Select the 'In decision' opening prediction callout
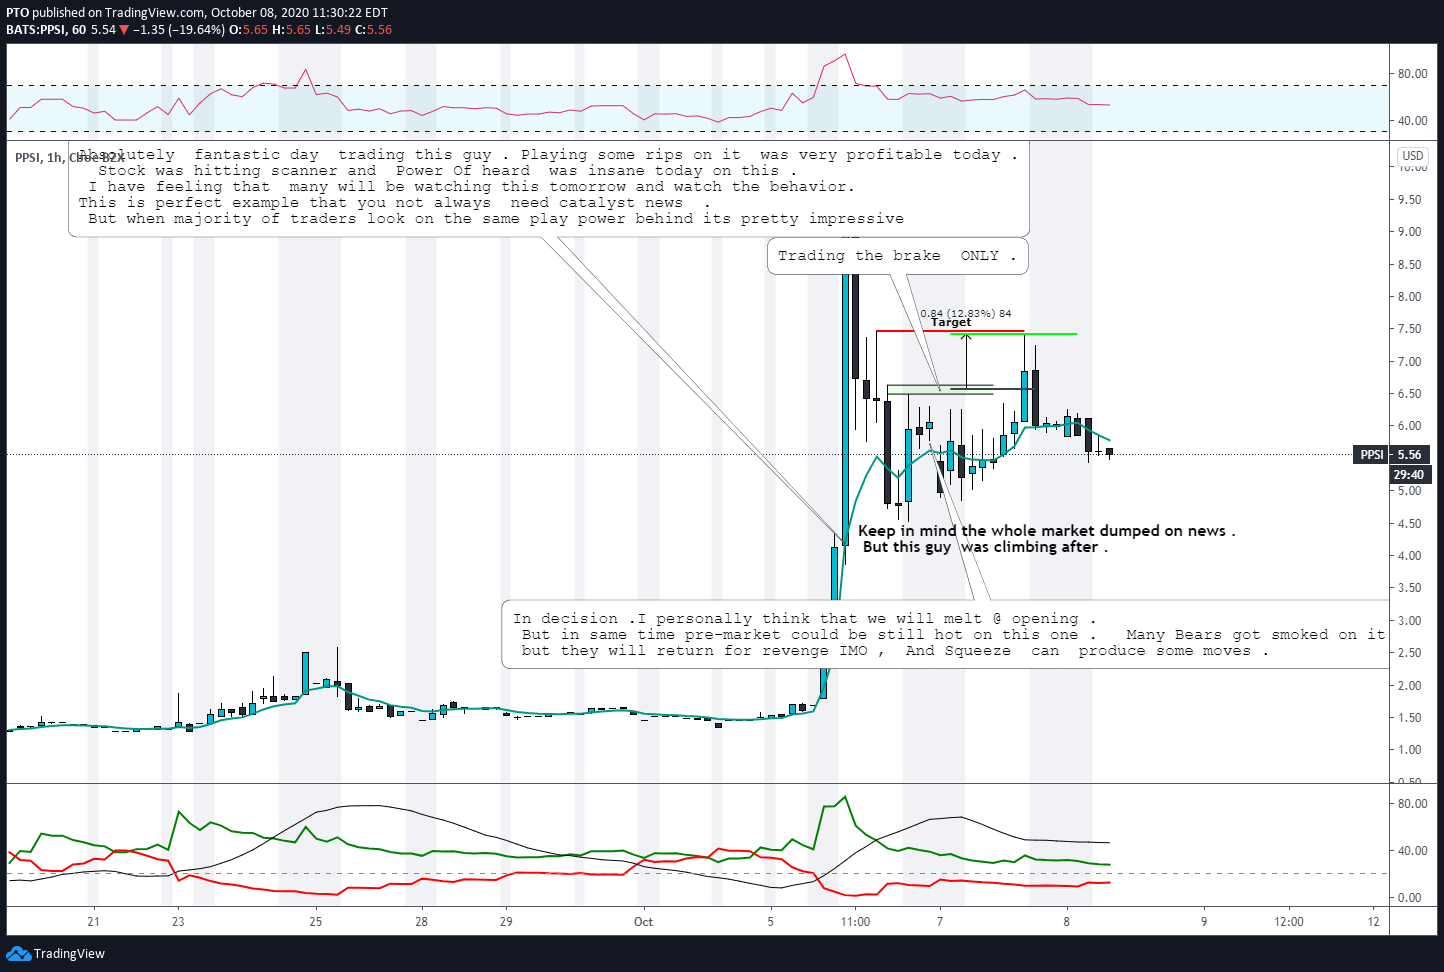This screenshot has height=972, width=1444. 945,635
